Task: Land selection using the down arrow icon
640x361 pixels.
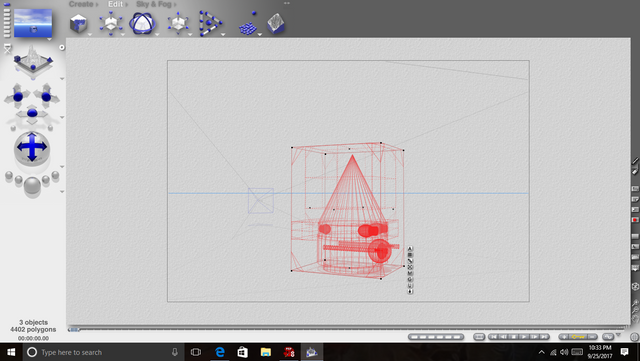Action: [410, 292]
